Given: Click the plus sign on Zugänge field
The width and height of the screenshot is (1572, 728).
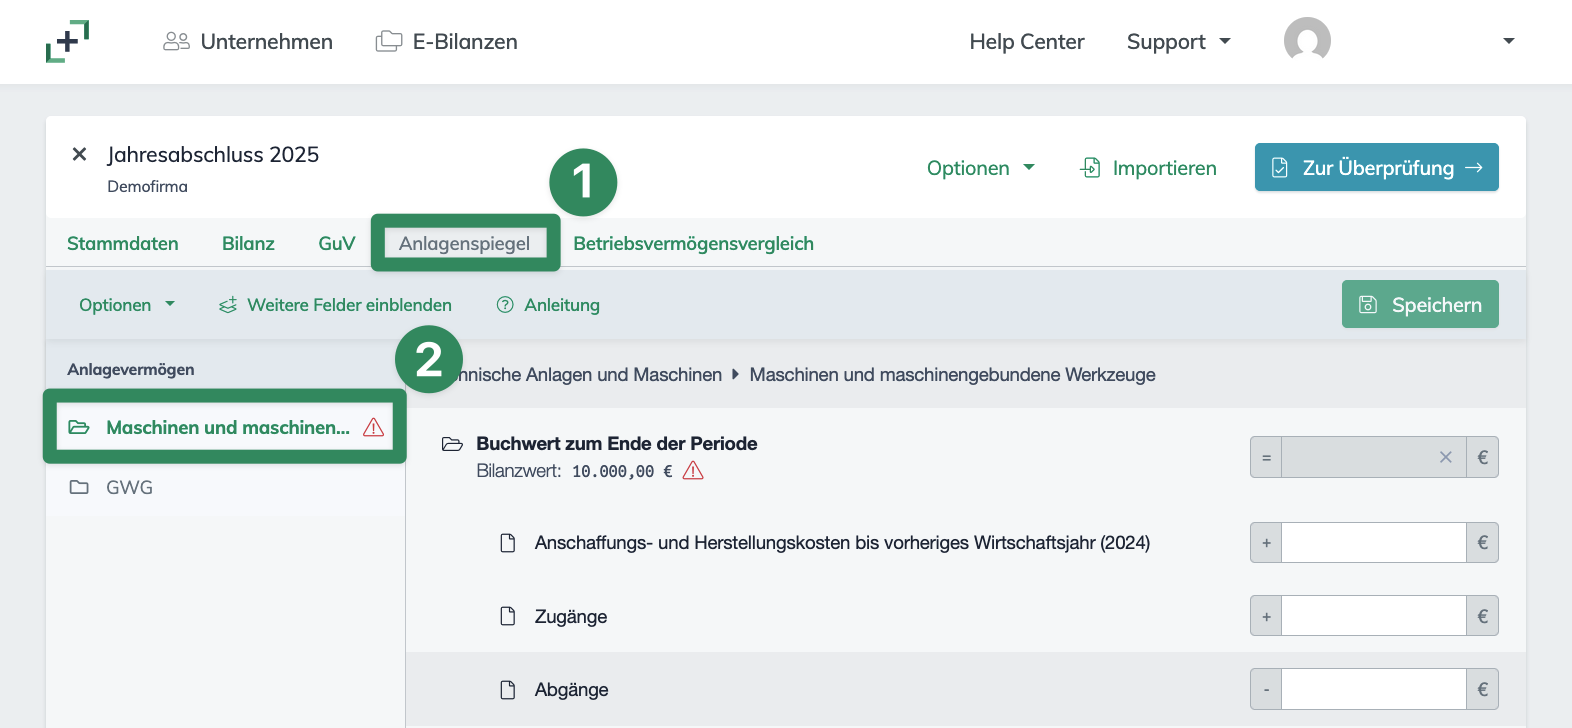Looking at the screenshot, I should pos(1266,616).
